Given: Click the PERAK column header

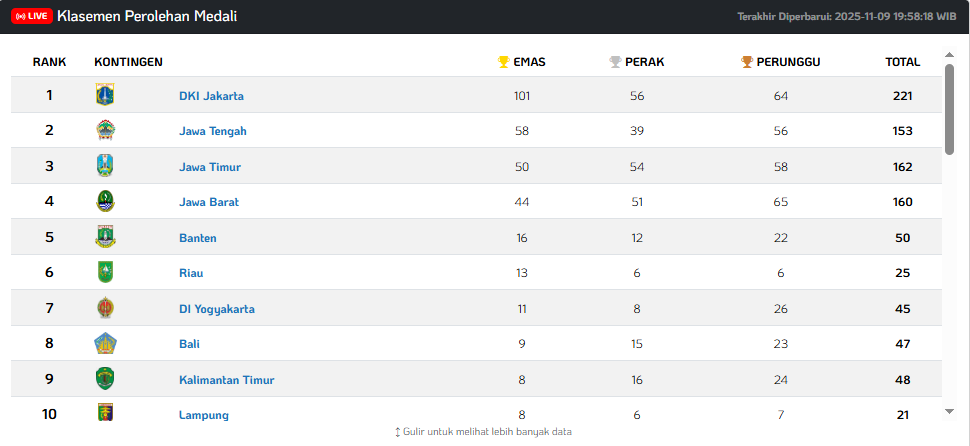Looking at the screenshot, I should [644, 62].
